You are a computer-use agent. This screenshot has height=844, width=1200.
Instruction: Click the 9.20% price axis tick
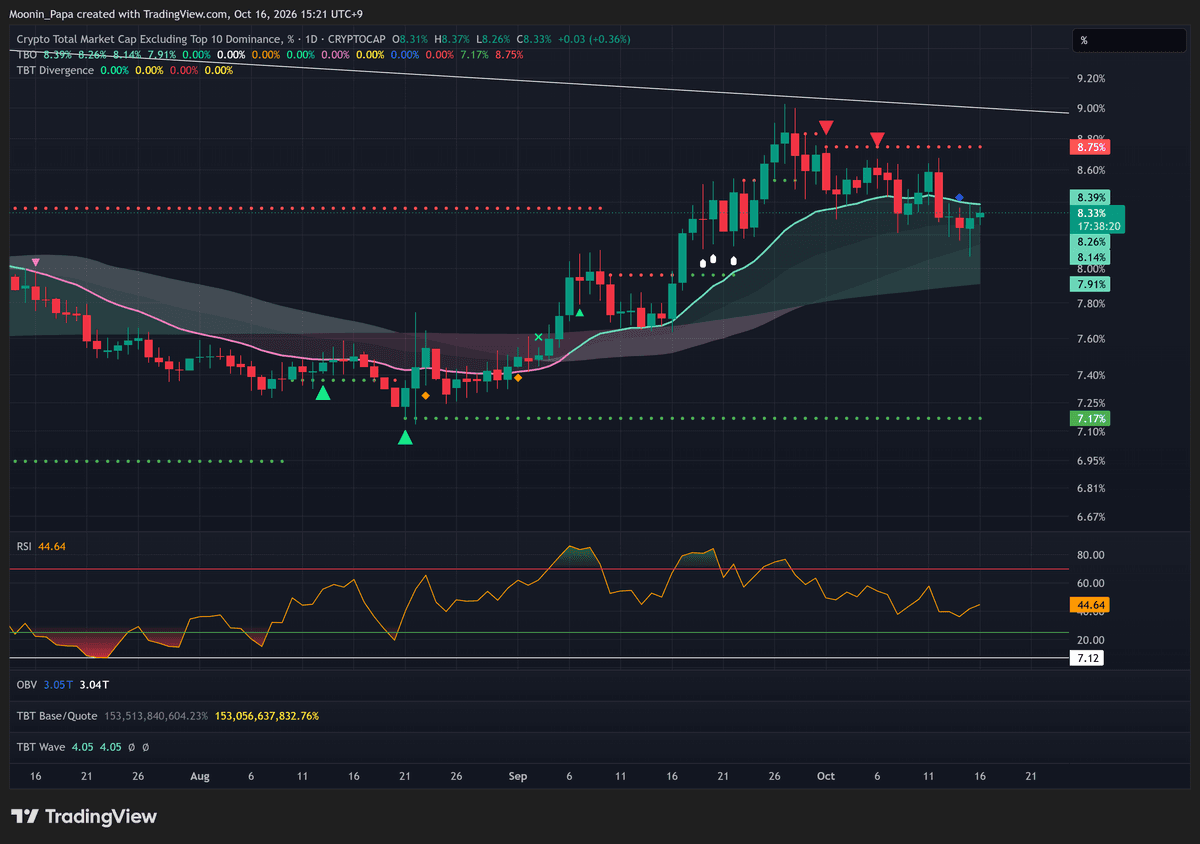pyautogui.click(x=1091, y=79)
